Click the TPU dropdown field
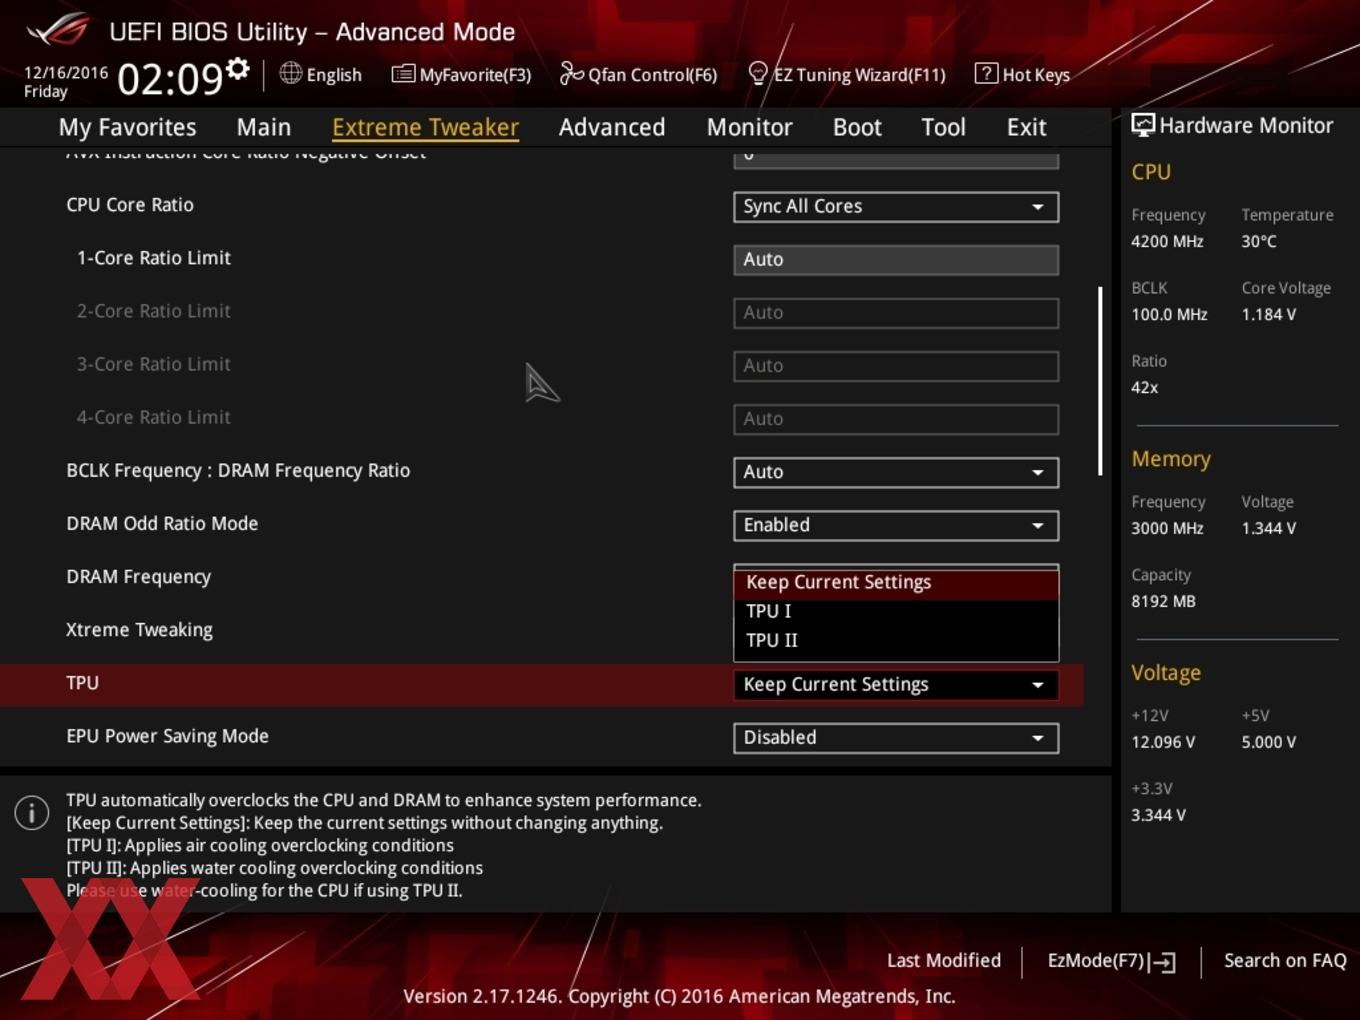This screenshot has height=1020, width=1360. pos(896,685)
